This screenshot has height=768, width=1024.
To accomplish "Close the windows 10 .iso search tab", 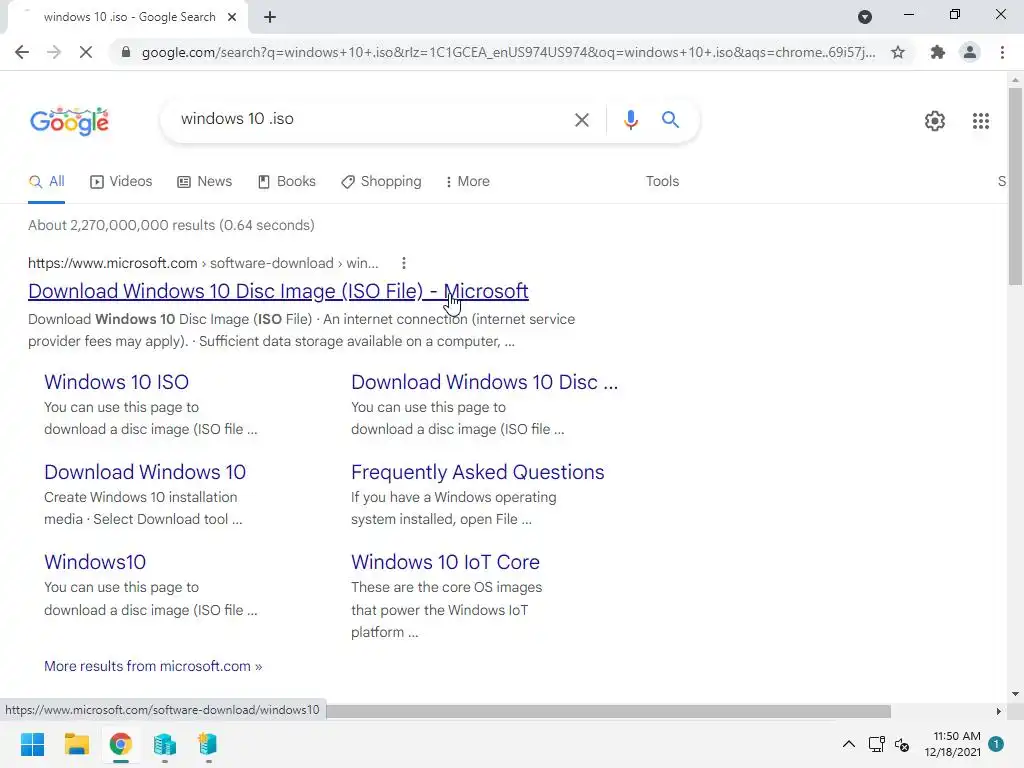I will [232, 17].
